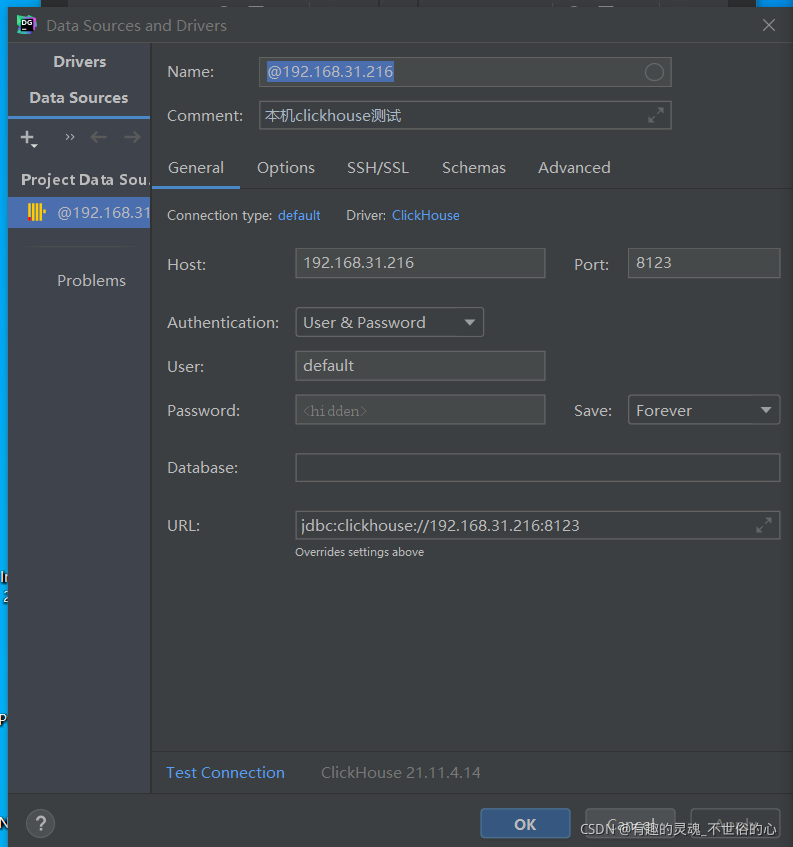Click Test Connection link
Screen dimensions: 793x847
[225, 772]
